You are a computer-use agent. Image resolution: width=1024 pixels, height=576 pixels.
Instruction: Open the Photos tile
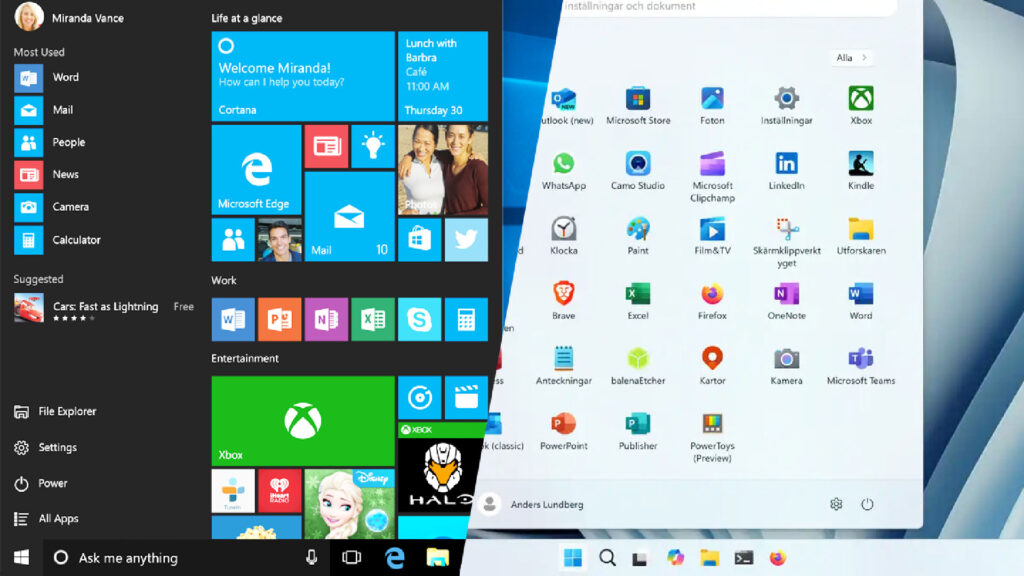point(443,170)
